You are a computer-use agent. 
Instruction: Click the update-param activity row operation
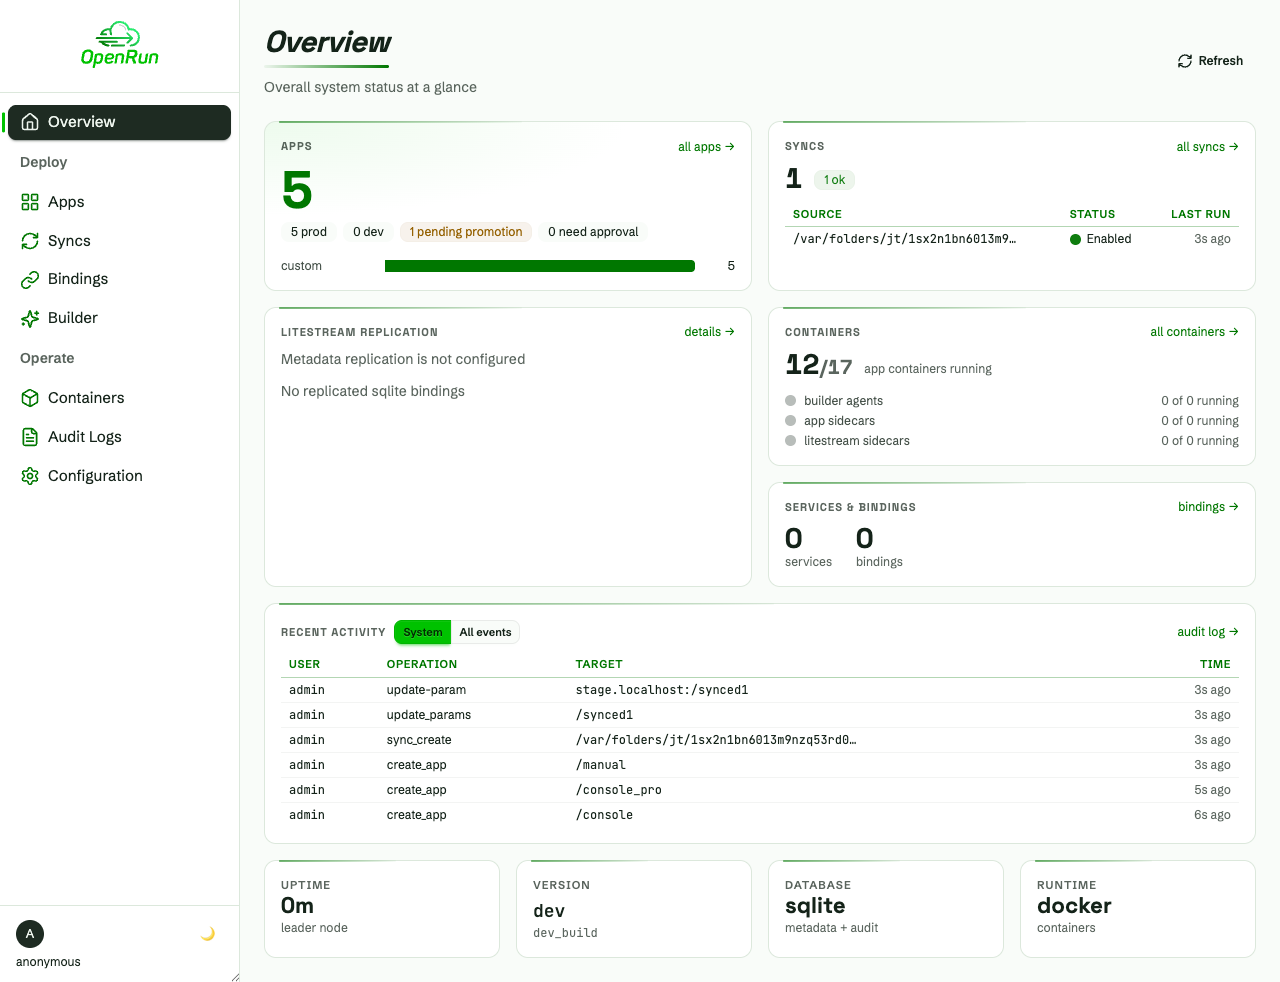click(426, 690)
